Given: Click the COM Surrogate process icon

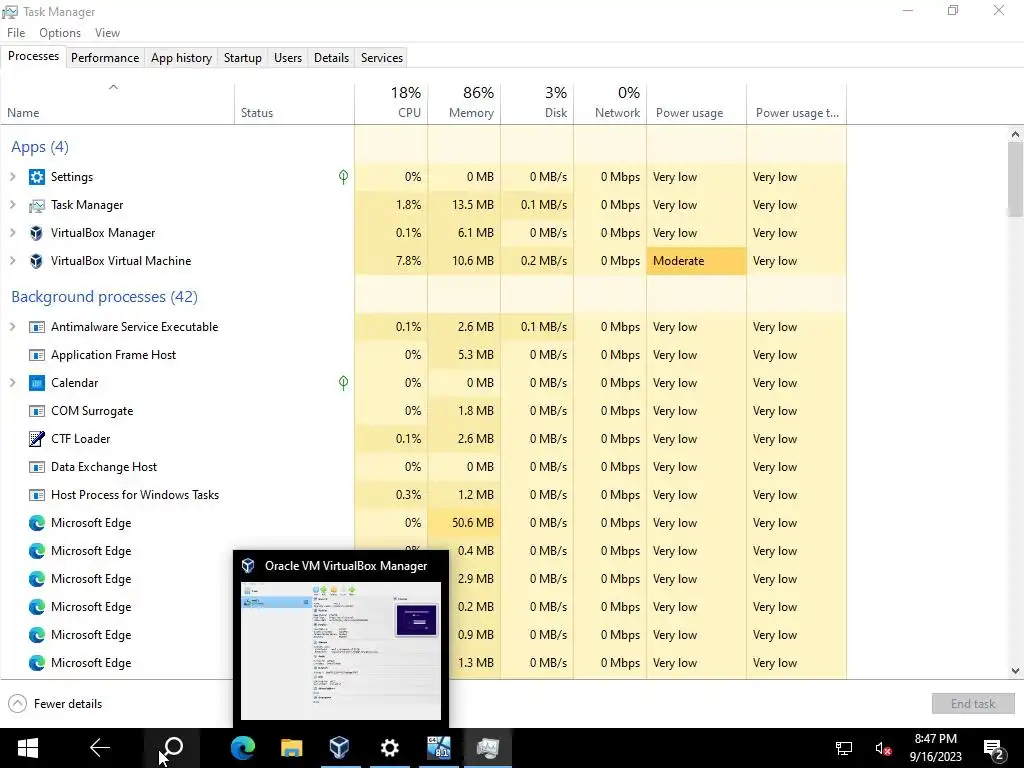Looking at the screenshot, I should [x=37, y=411].
